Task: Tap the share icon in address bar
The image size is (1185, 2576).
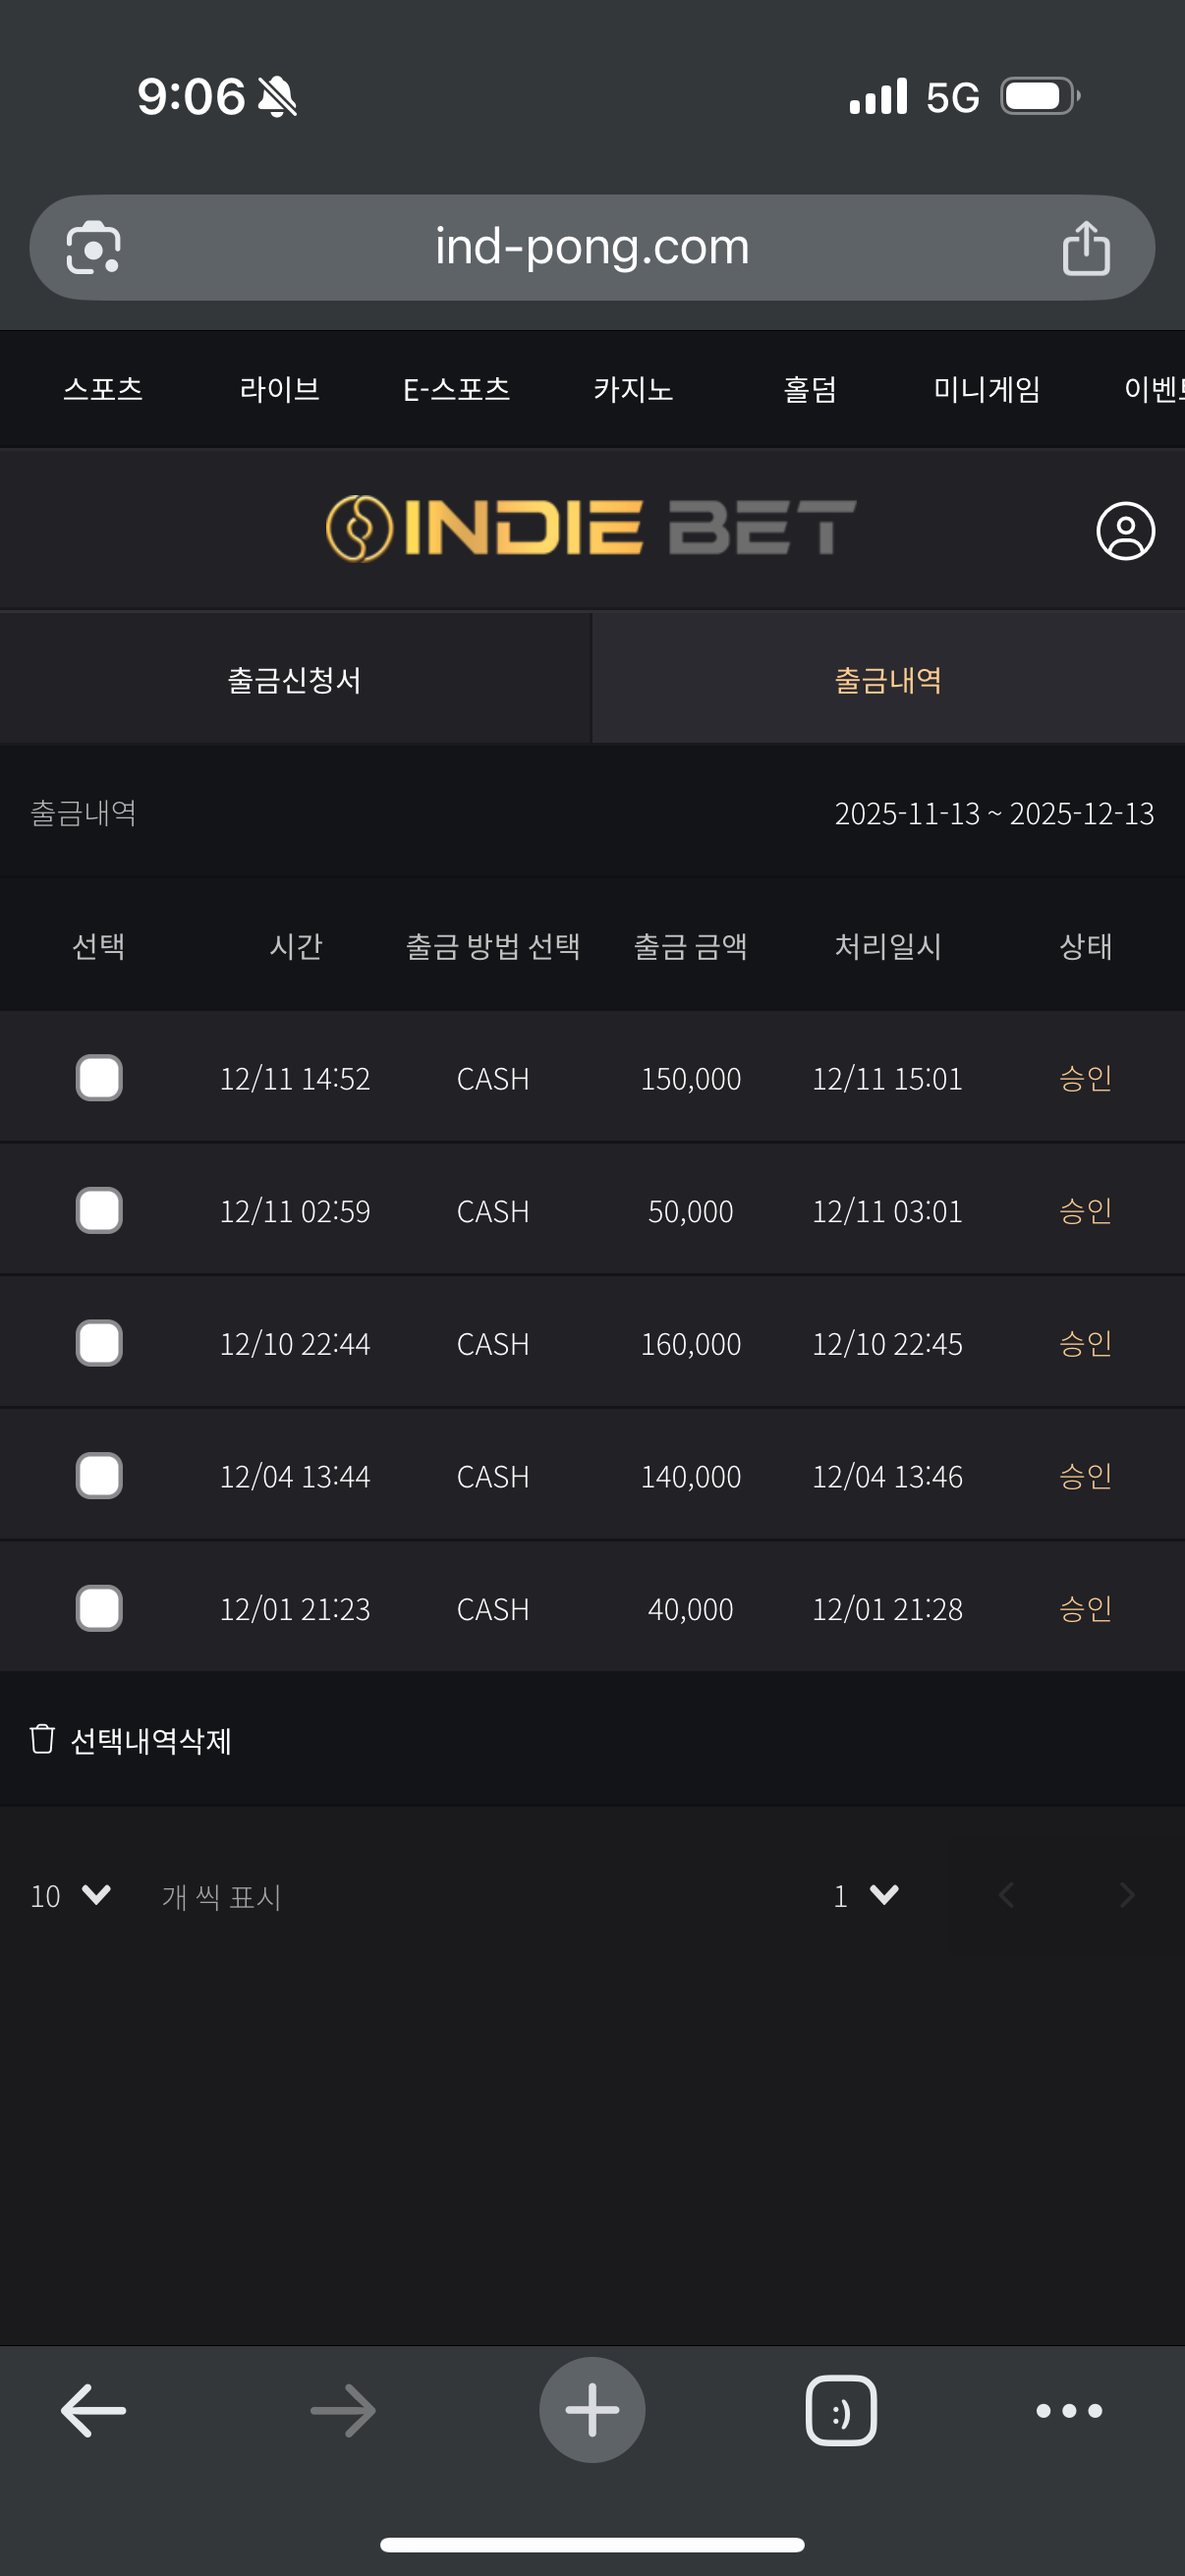Action: coord(1086,248)
